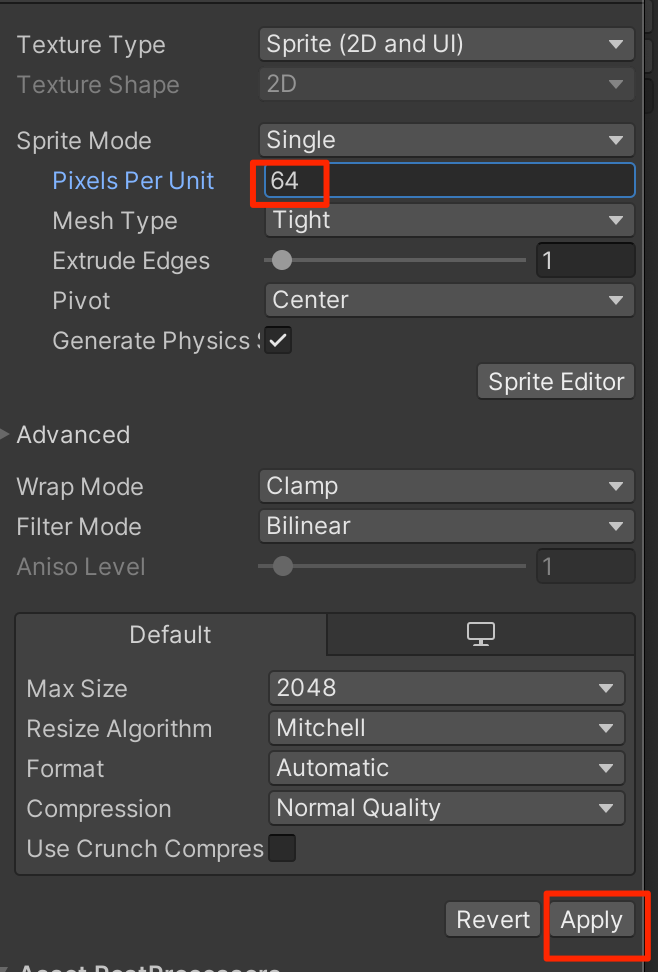Adjust the Extrude Edges slider handle
The image size is (658, 972).
pyautogui.click(x=282, y=261)
